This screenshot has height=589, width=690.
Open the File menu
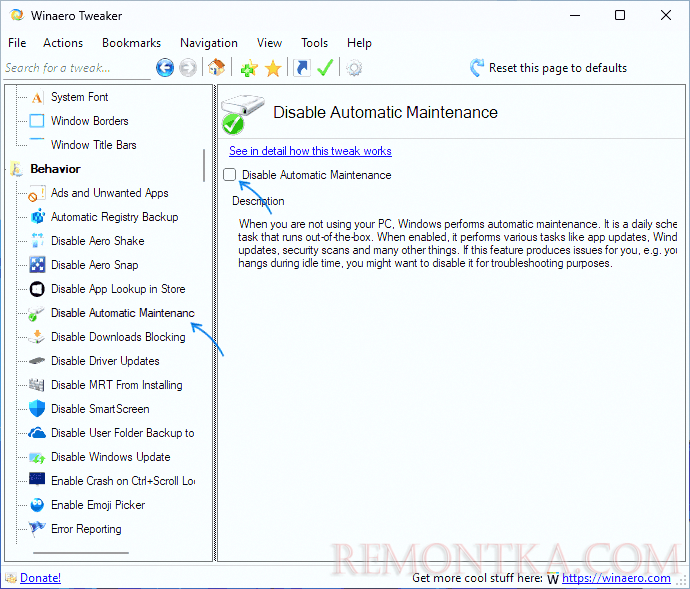17,43
